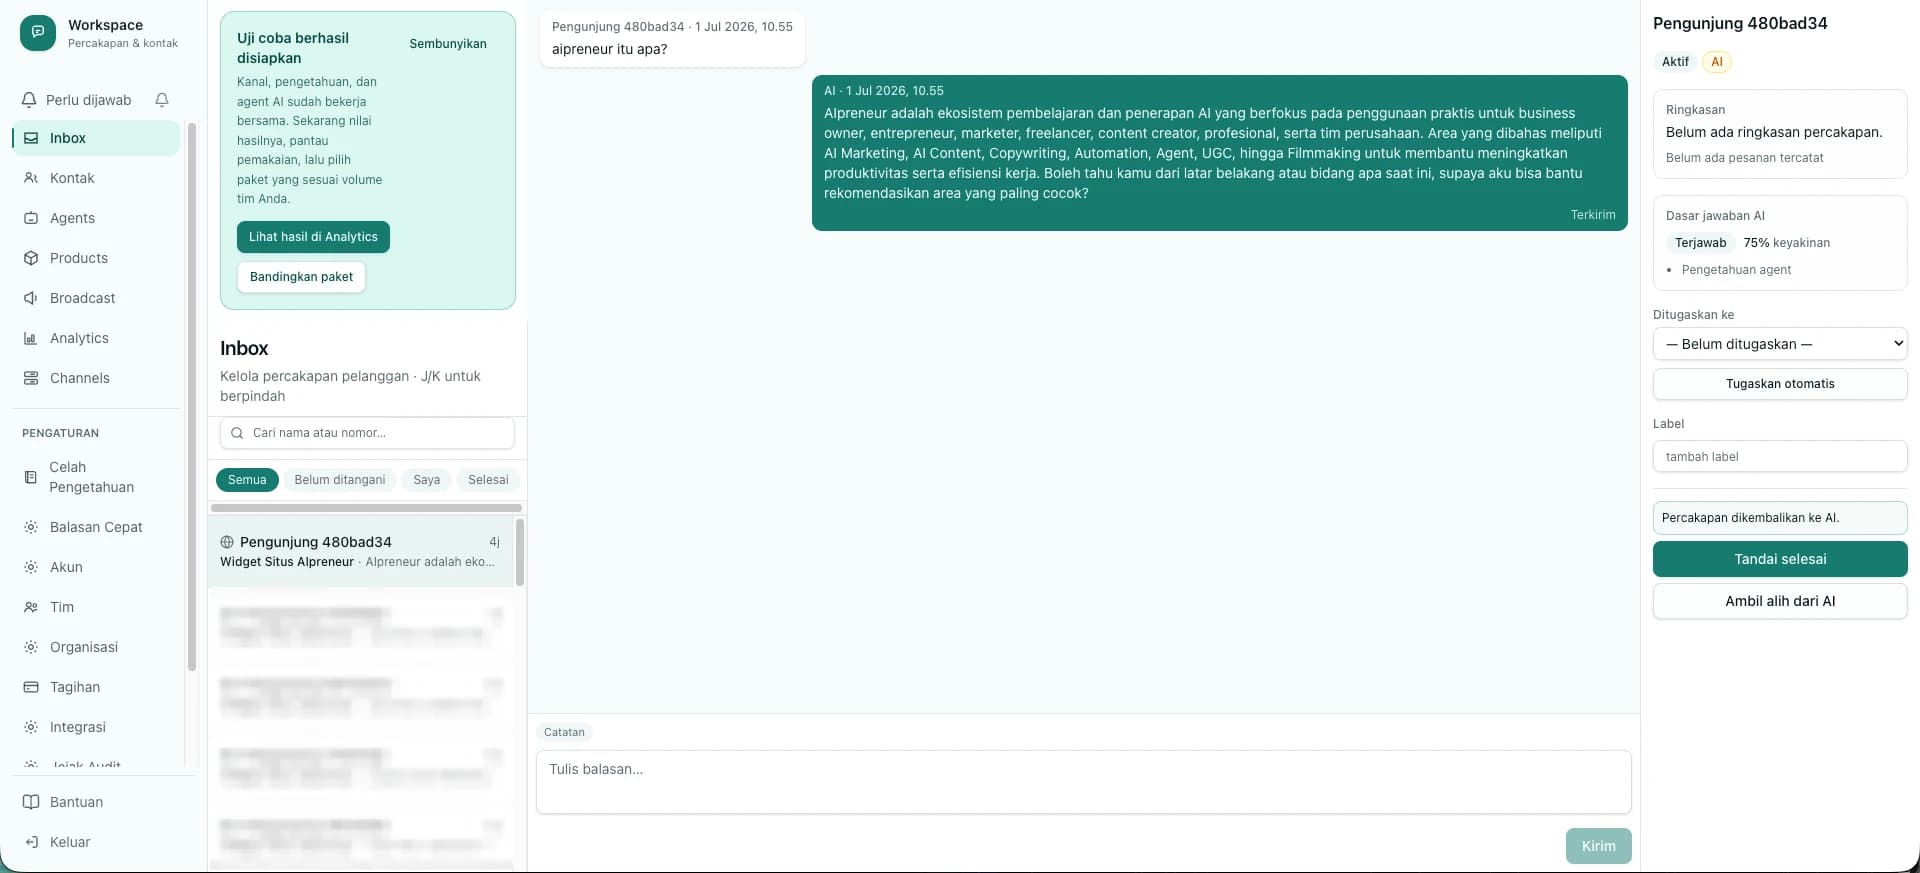Click the globe icon of Pengunjung 480bad34
Screen dimensions: 1920x873
(x=227, y=542)
